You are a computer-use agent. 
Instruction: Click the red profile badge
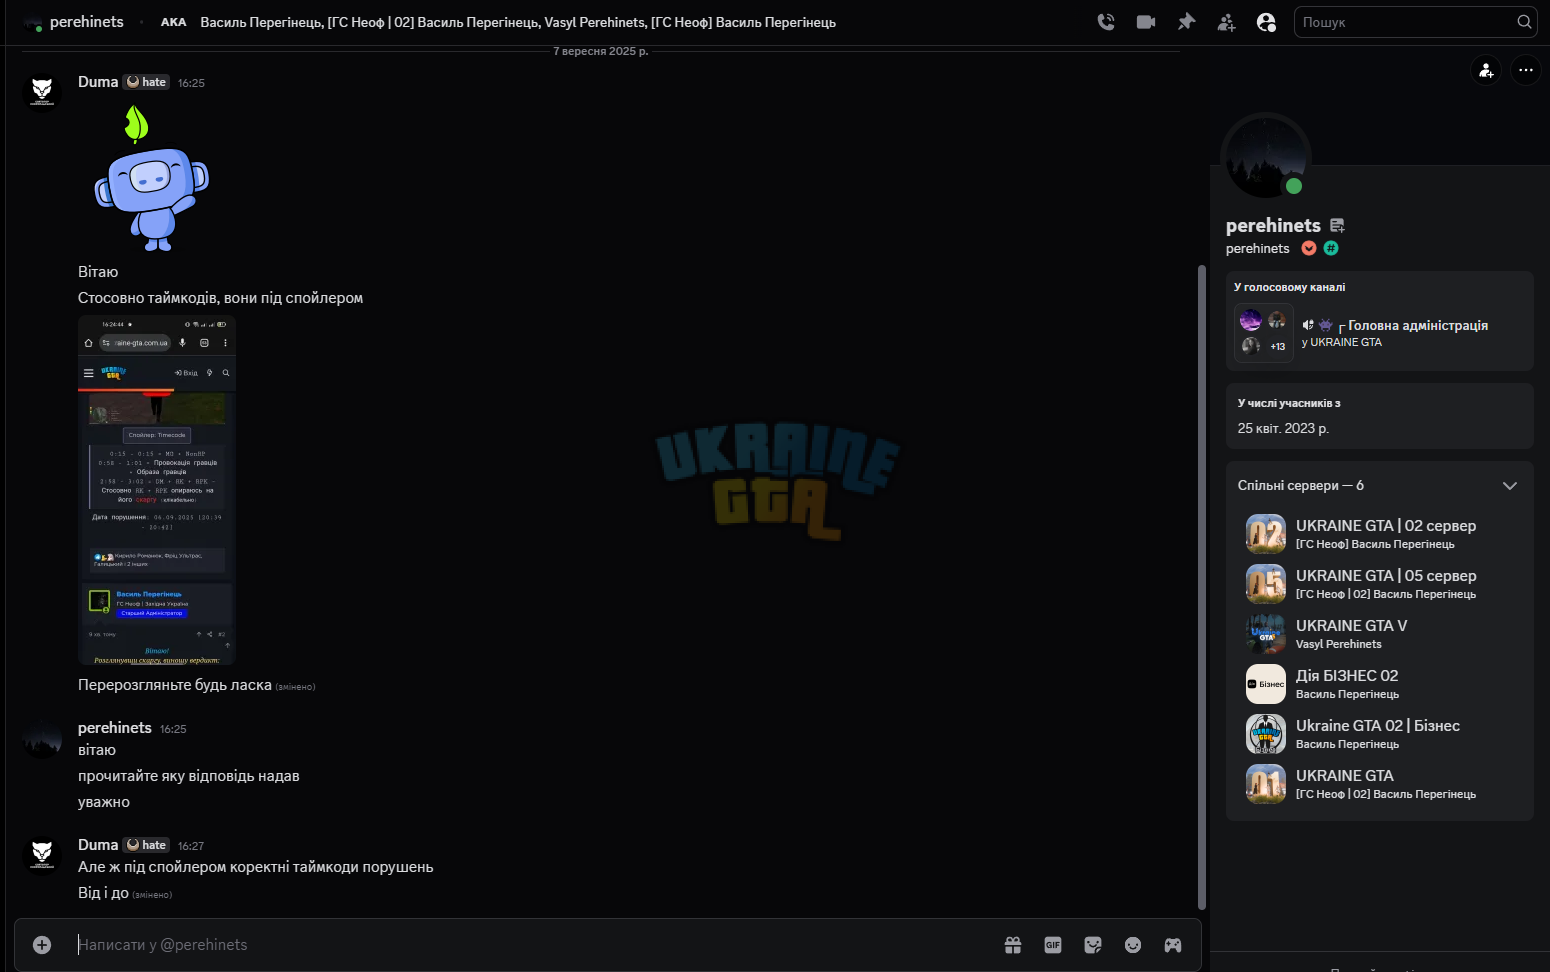(1309, 248)
